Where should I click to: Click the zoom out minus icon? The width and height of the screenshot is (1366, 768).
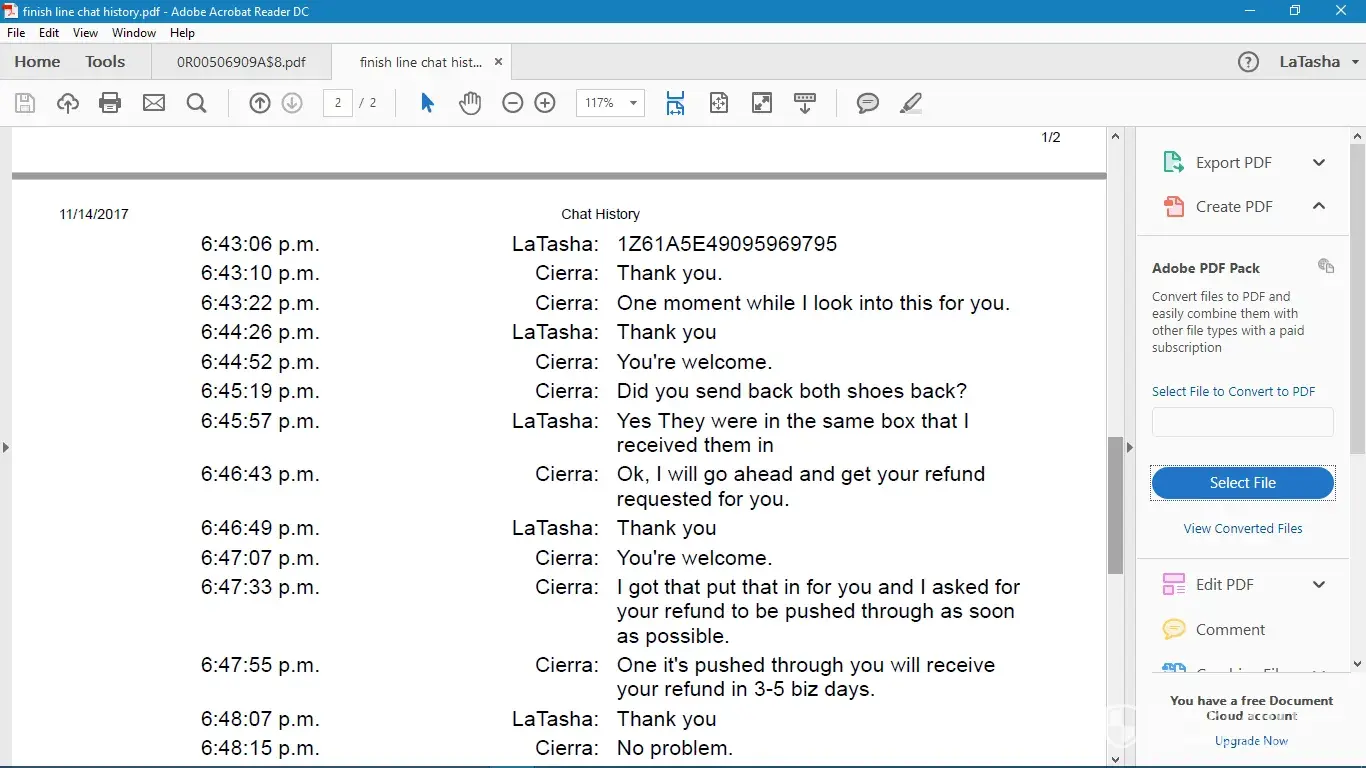tap(513, 103)
